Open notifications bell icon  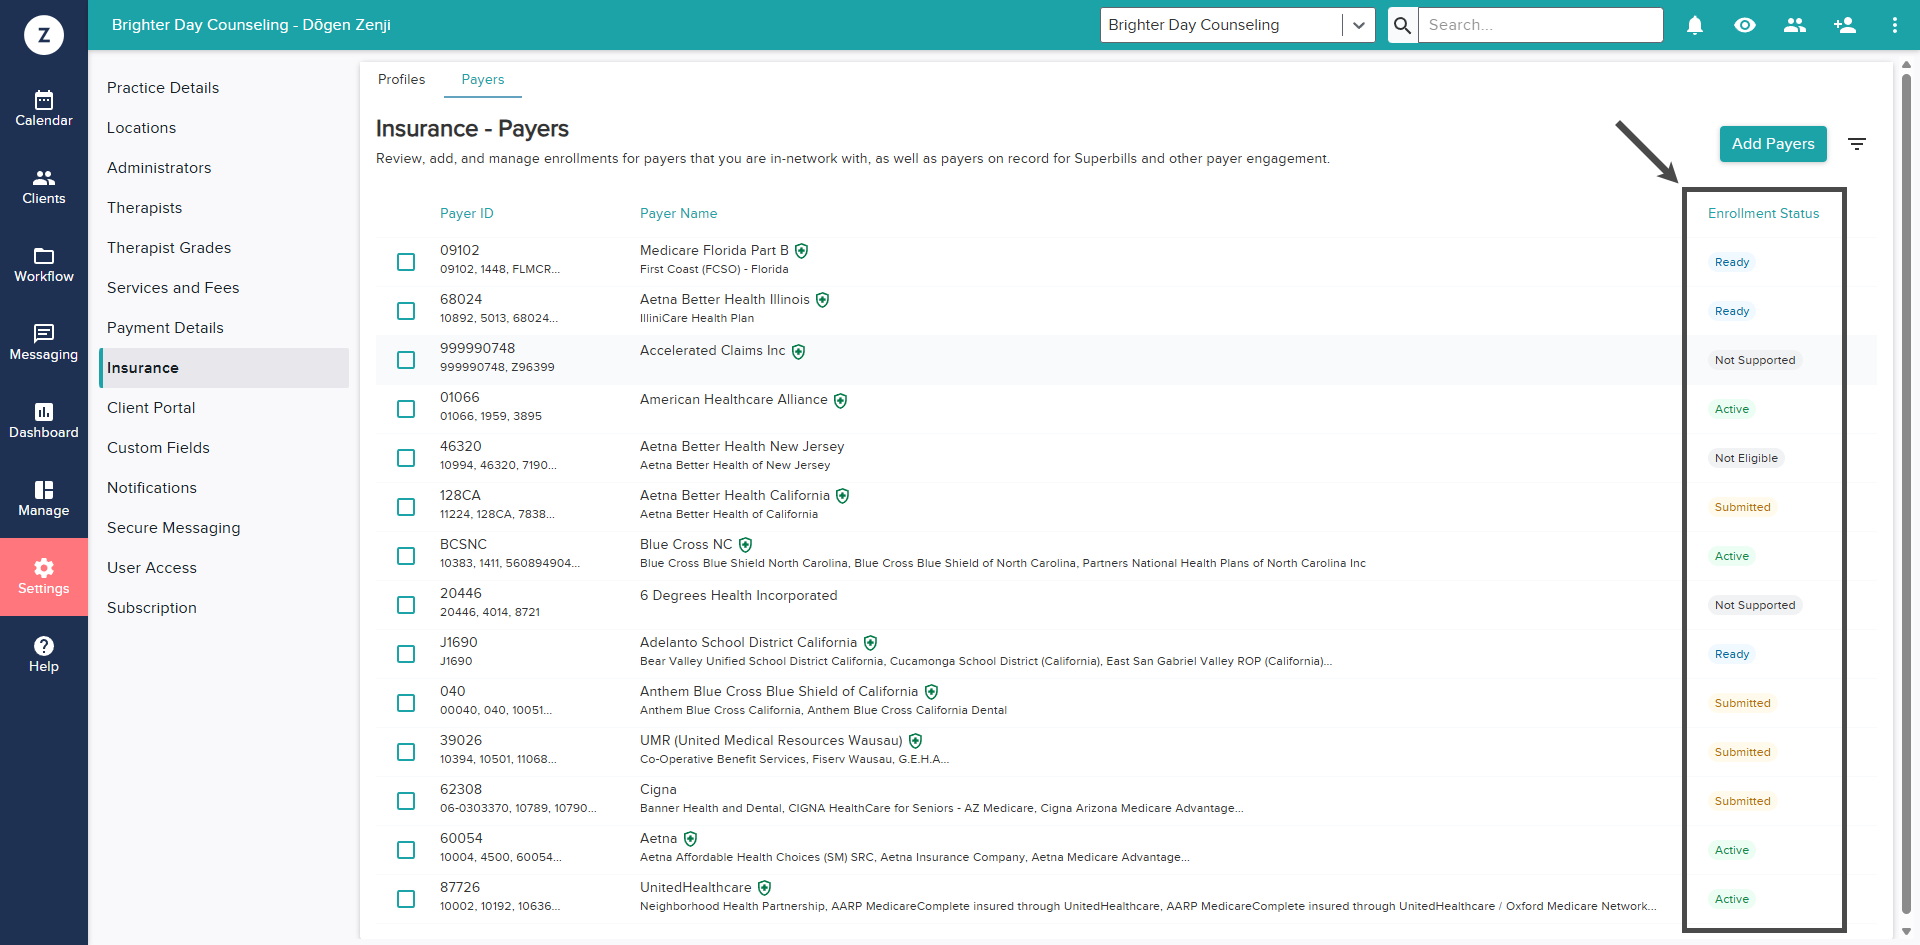click(1695, 25)
